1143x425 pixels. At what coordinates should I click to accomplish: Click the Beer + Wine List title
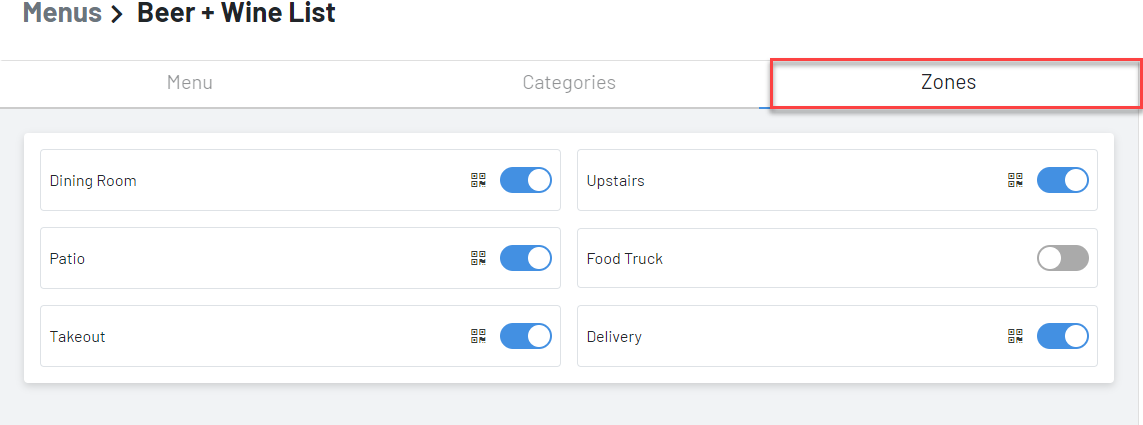click(236, 12)
